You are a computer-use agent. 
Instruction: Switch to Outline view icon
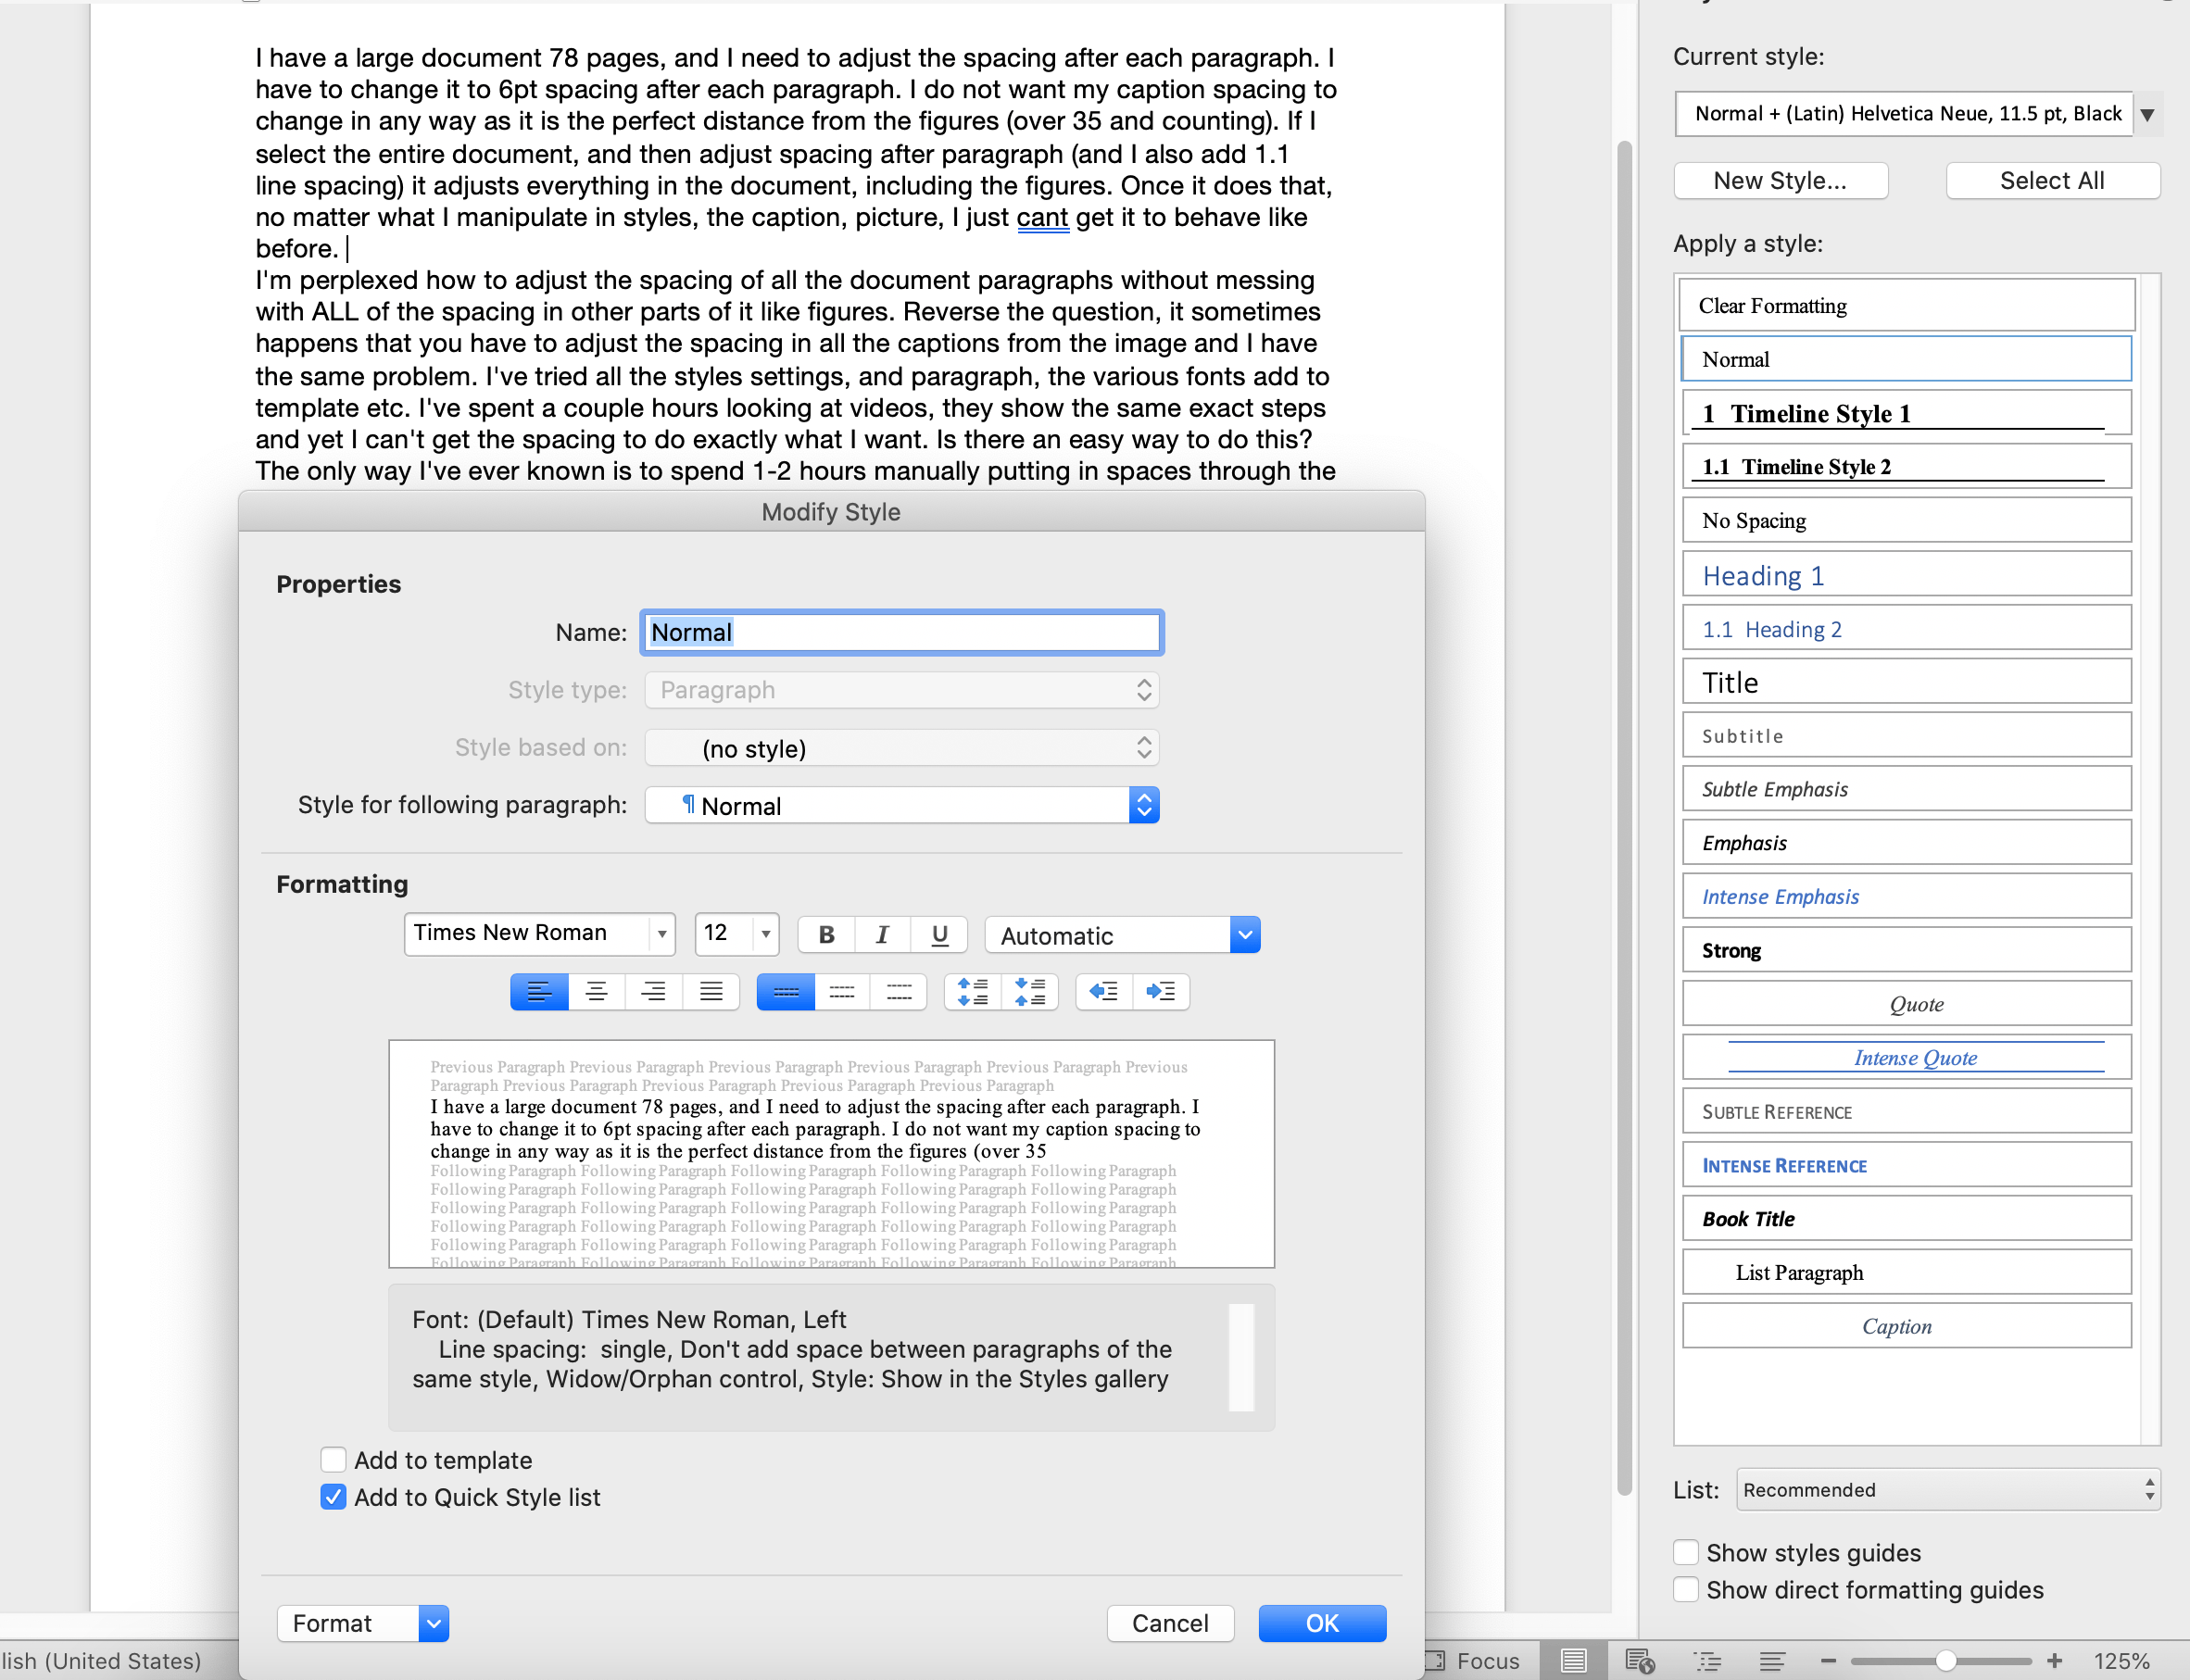(1707, 1661)
